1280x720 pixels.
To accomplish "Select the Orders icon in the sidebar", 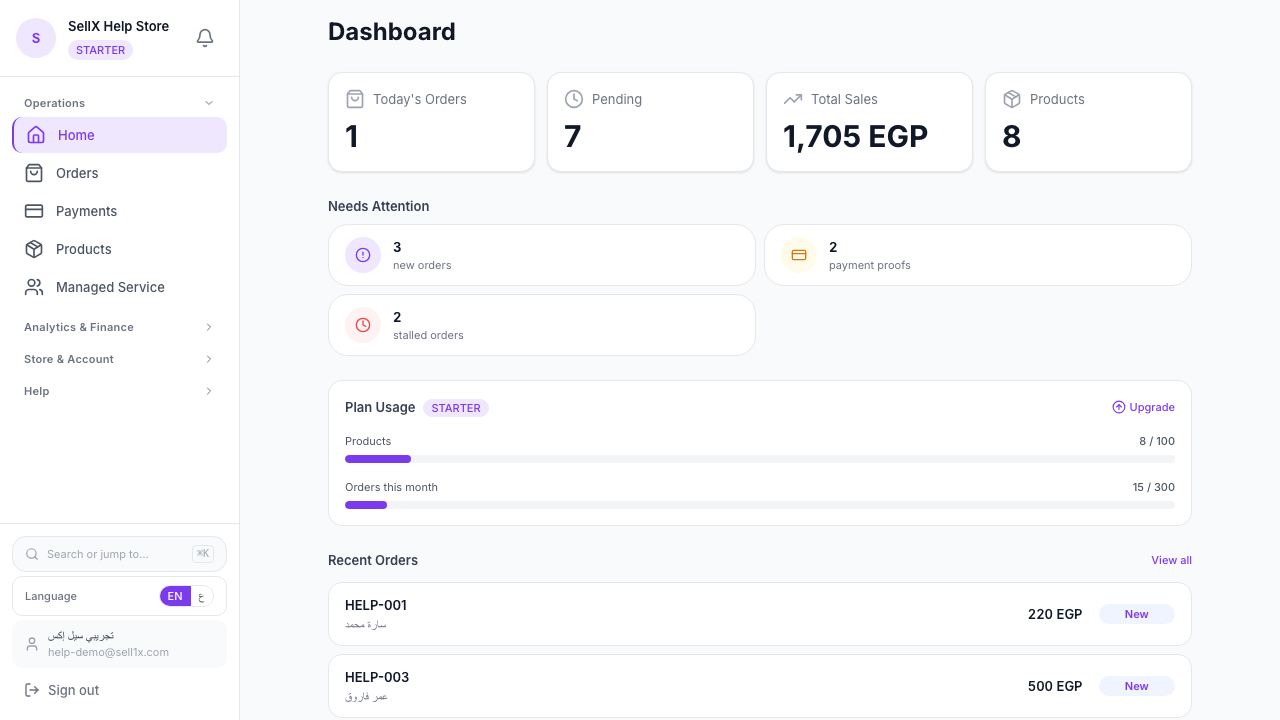I will [34, 173].
